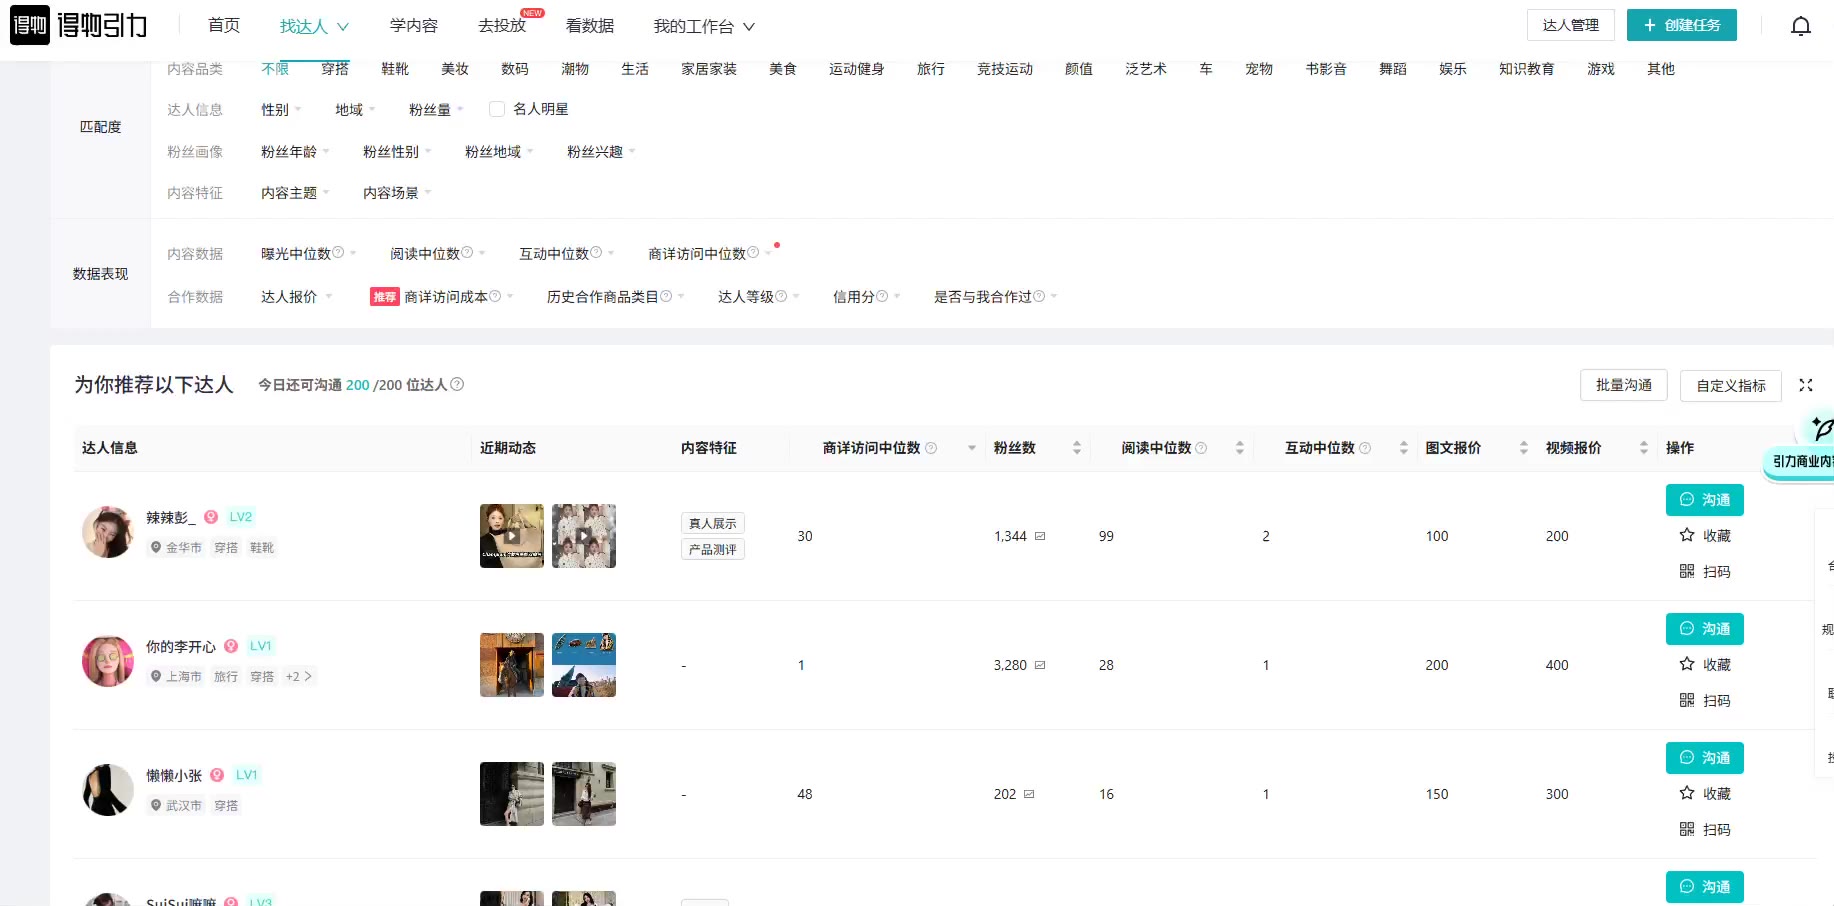Click the 得物引力 logo

[79, 25]
